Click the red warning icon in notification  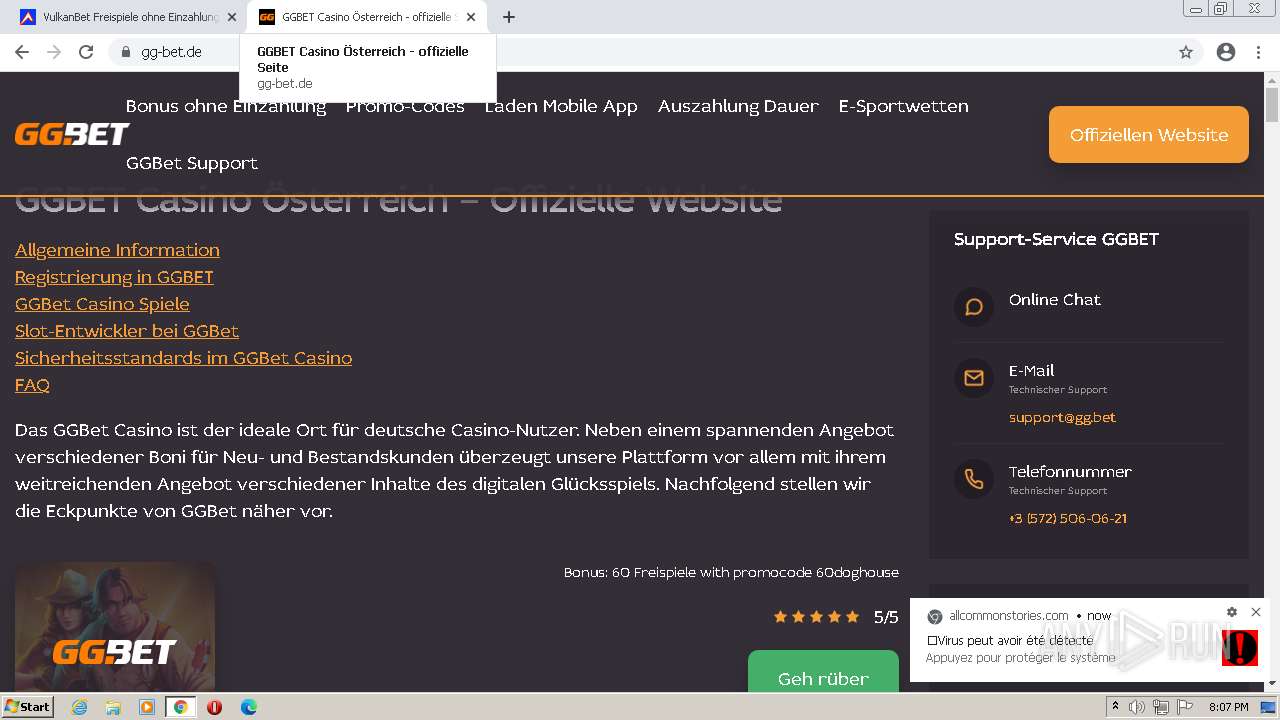1239,648
